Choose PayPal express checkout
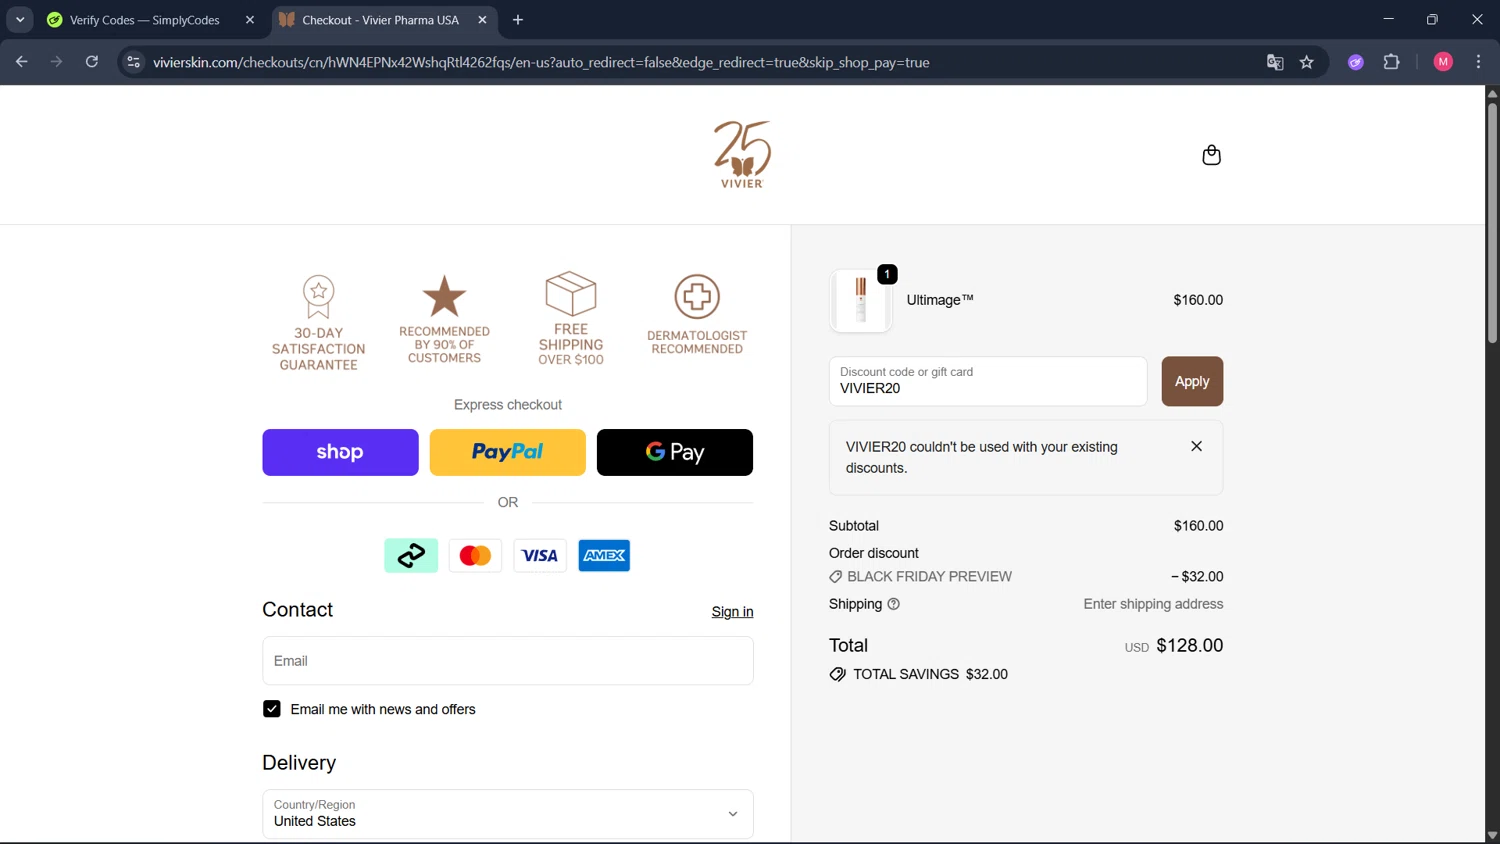 (x=508, y=452)
